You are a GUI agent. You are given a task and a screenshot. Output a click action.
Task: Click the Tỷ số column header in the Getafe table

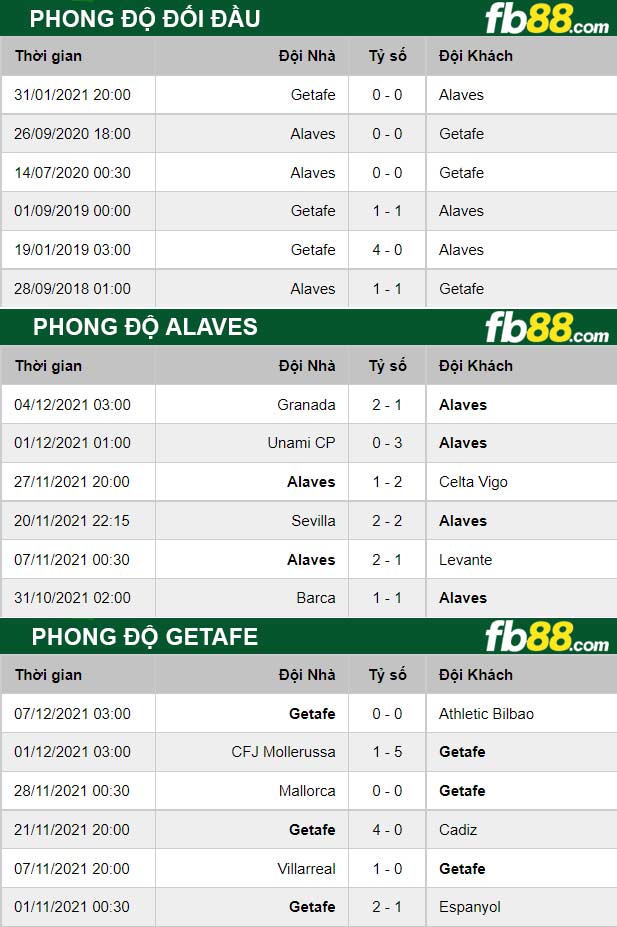387,675
